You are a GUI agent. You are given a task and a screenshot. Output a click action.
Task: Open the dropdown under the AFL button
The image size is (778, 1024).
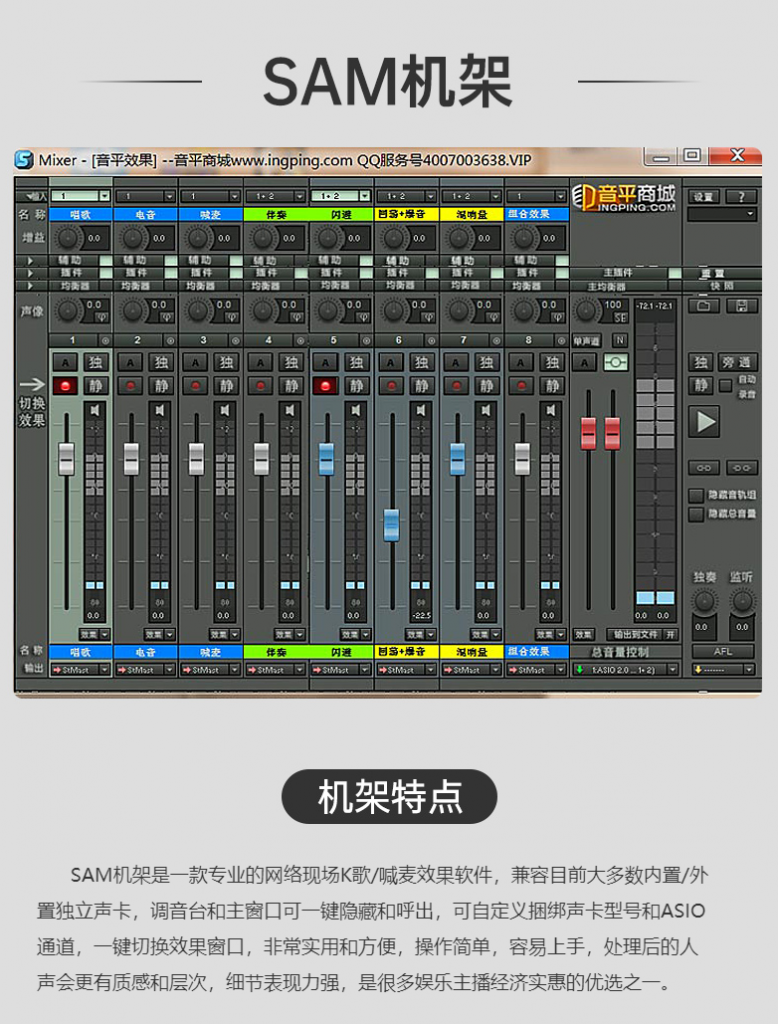pos(723,669)
